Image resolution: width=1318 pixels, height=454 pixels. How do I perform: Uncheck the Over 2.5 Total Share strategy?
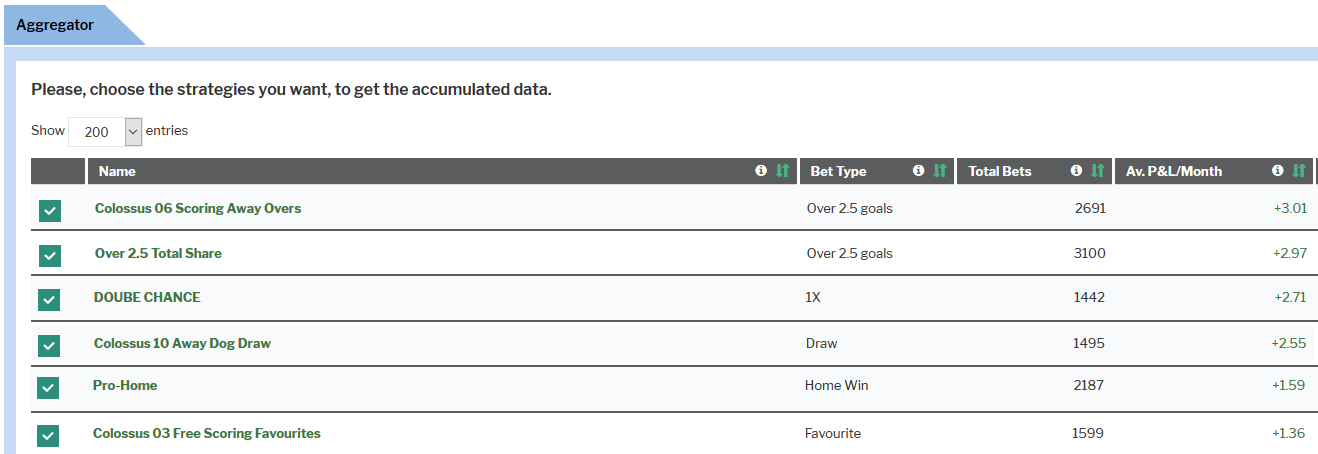[50, 256]
